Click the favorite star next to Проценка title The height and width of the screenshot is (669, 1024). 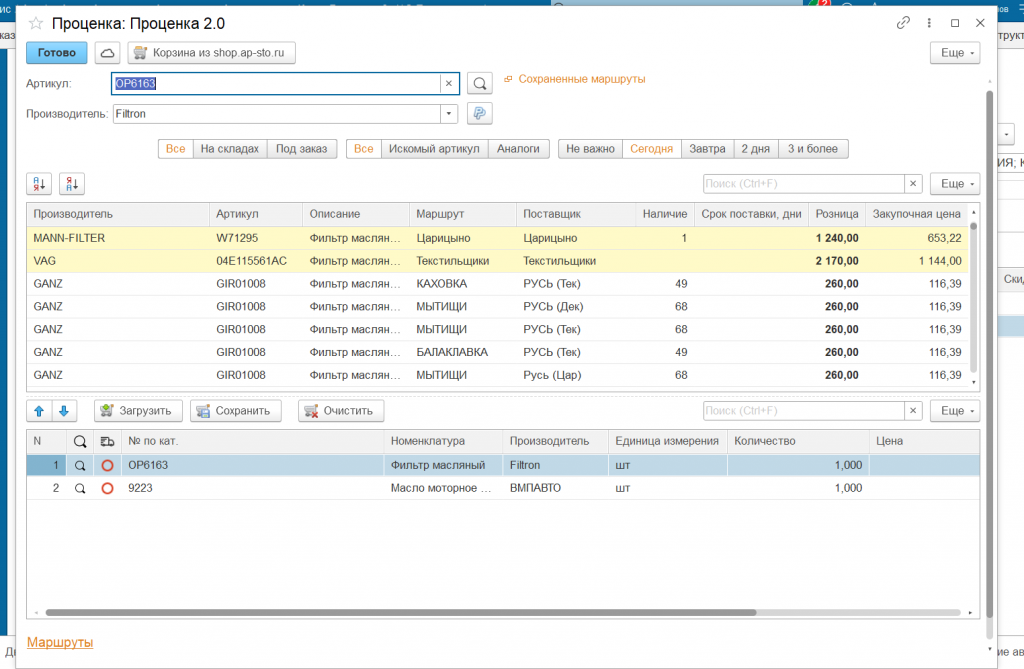tap(36, 22)
